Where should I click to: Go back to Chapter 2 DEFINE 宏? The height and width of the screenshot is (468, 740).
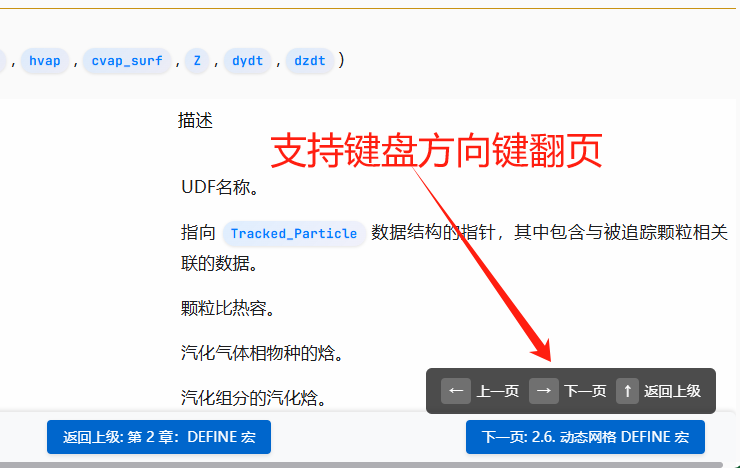pyautogui.click(x=159, y=437)
